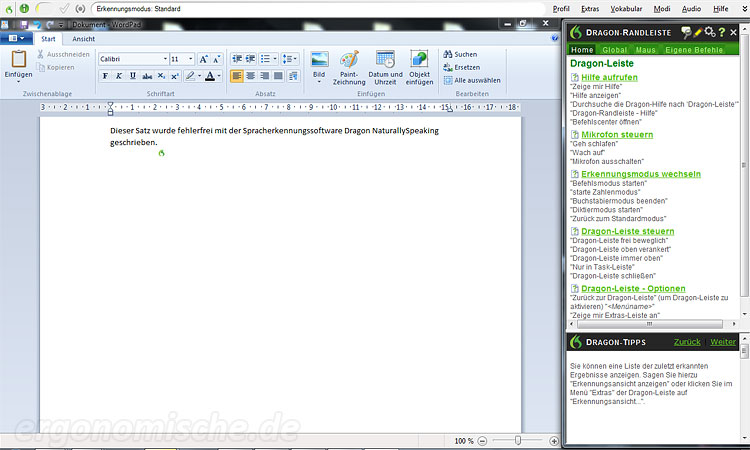Switch to the Global tab in Dragon sidebar
This screenshot has height=450, width=750.
click(x=615, y=50)
